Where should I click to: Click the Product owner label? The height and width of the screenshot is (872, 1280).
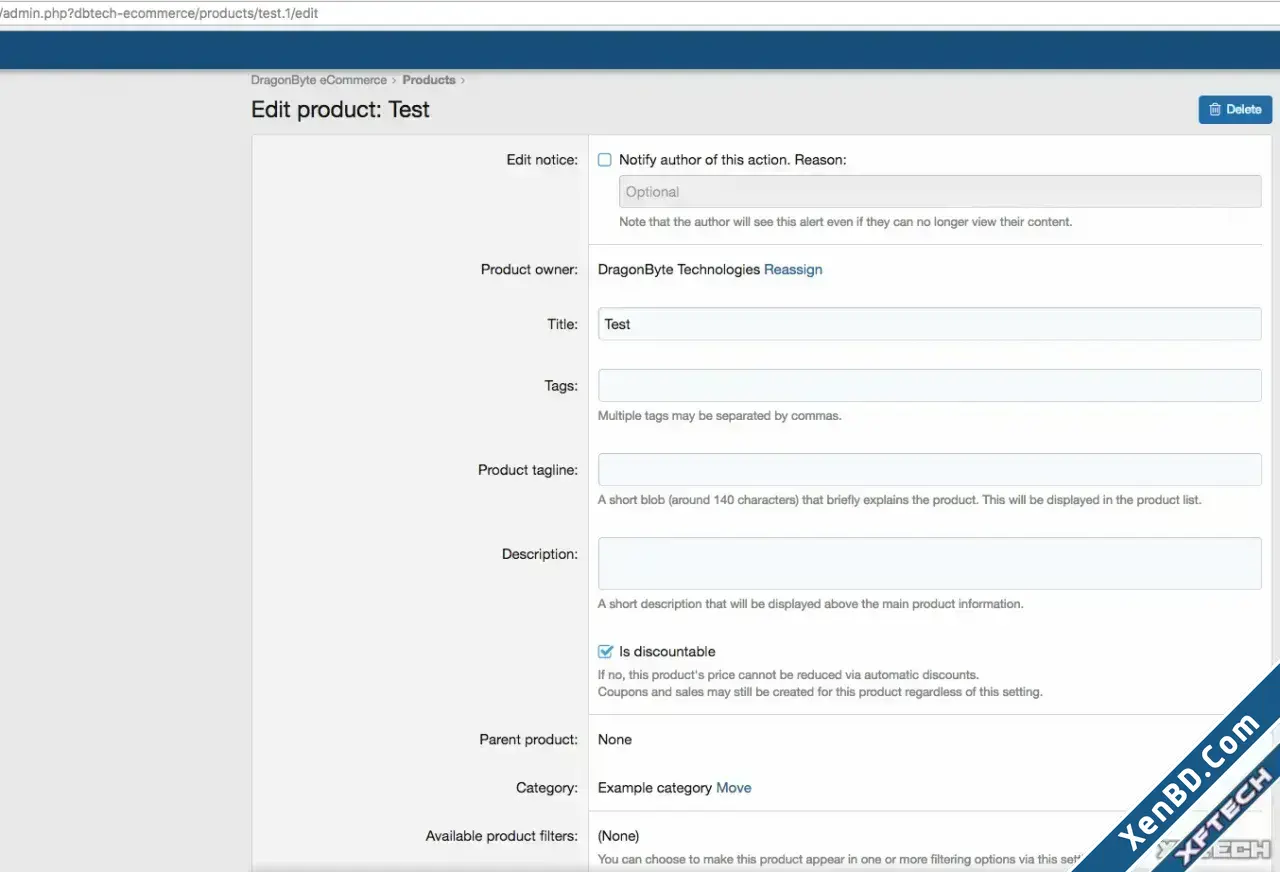pyautogui.click(x=529, y=270)
